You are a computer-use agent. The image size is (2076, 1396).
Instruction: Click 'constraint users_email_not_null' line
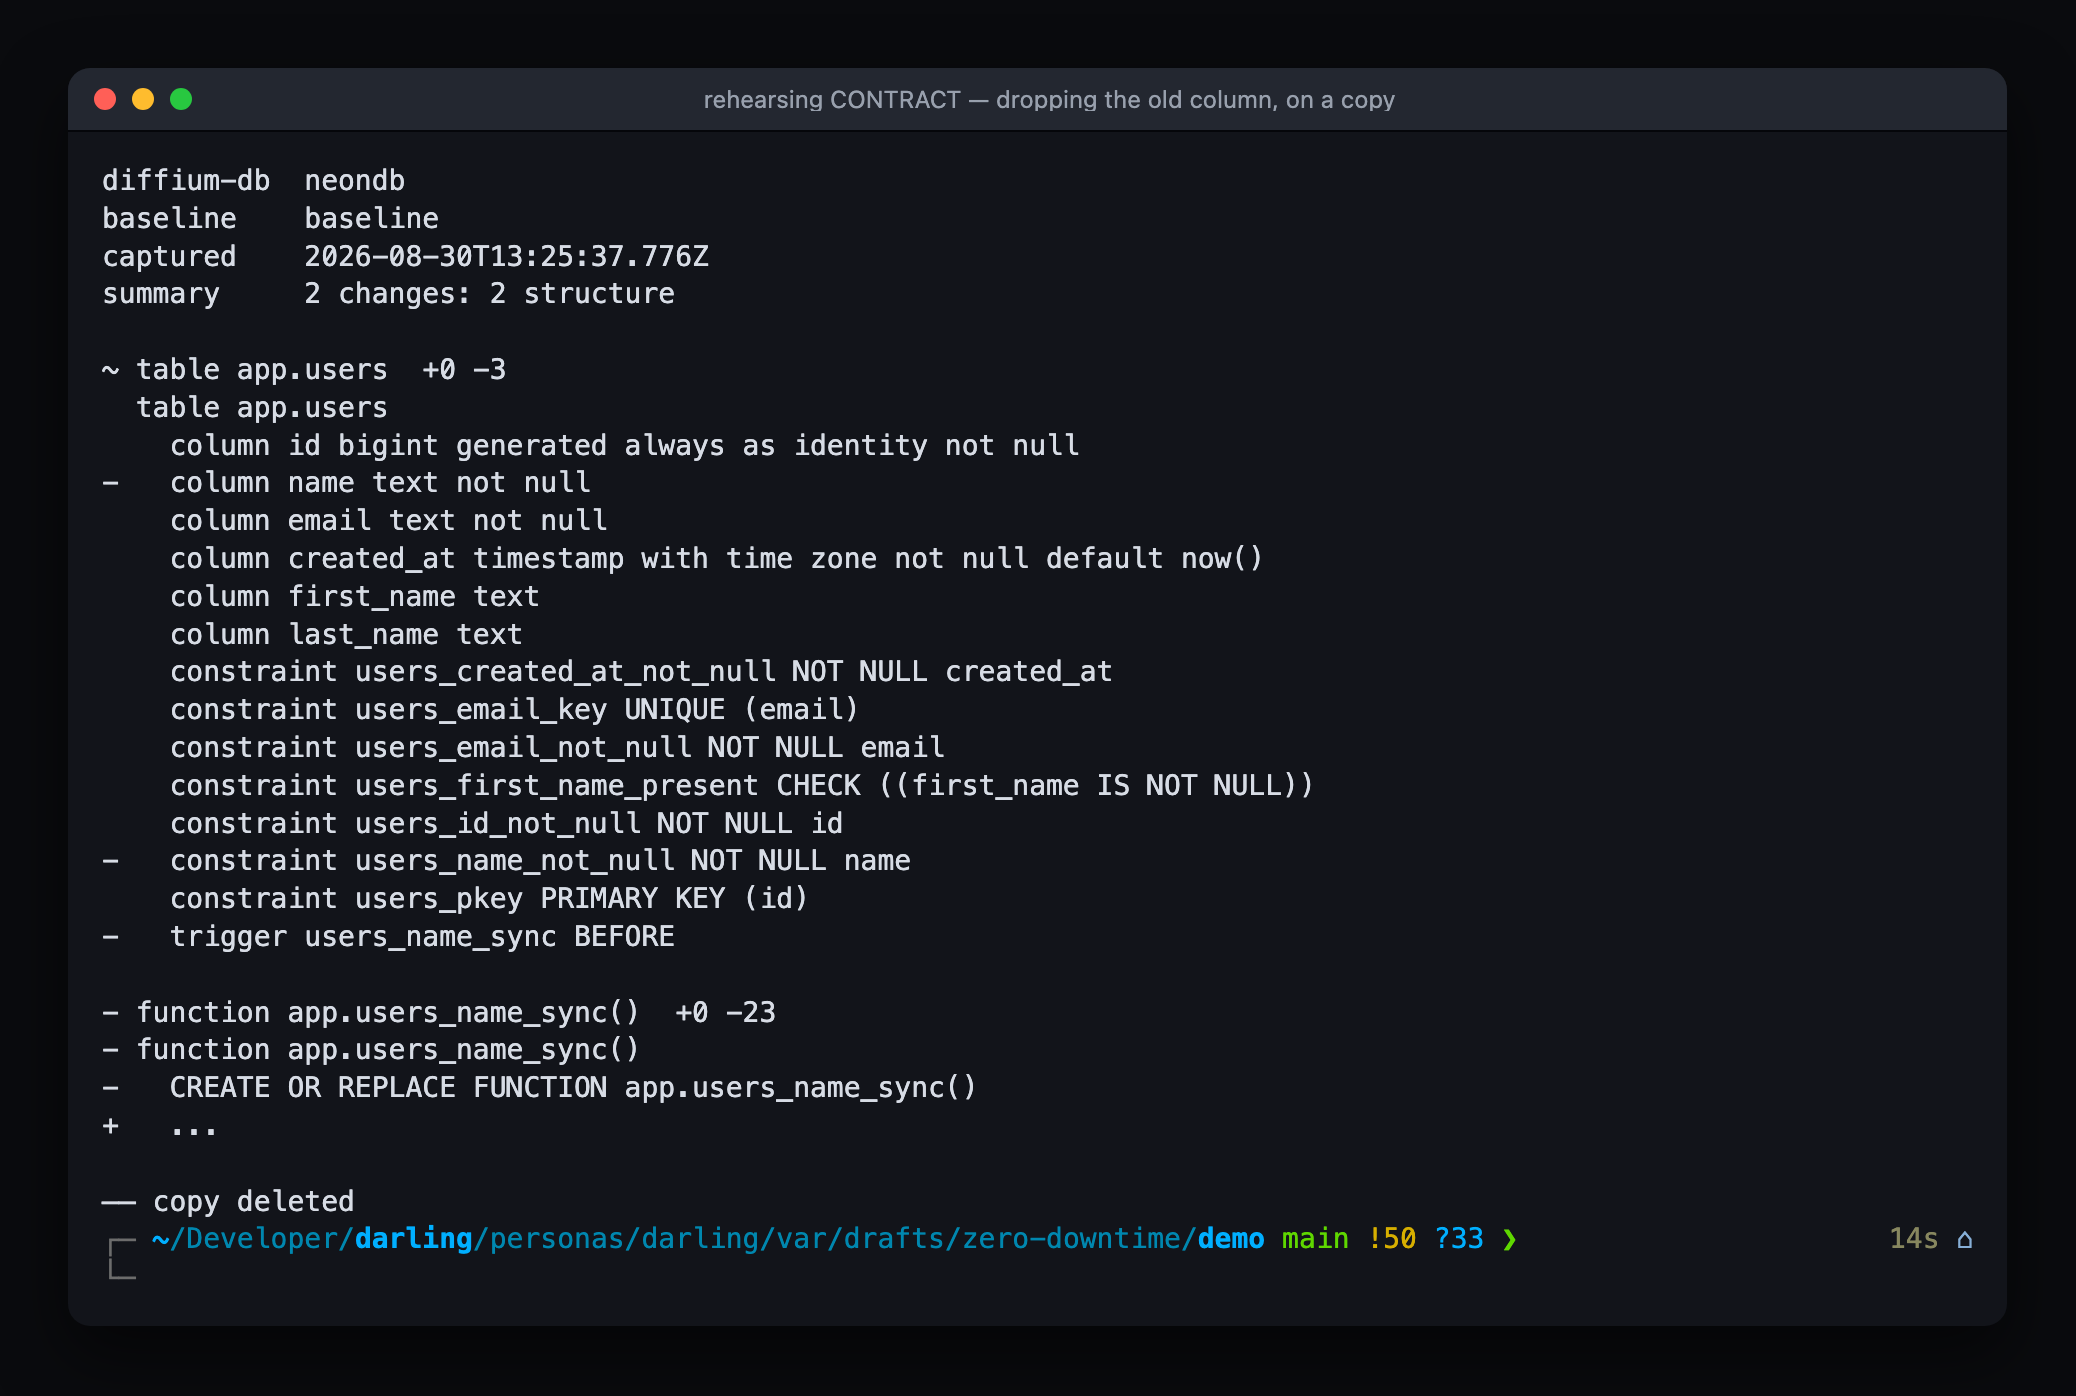[557, 748]
